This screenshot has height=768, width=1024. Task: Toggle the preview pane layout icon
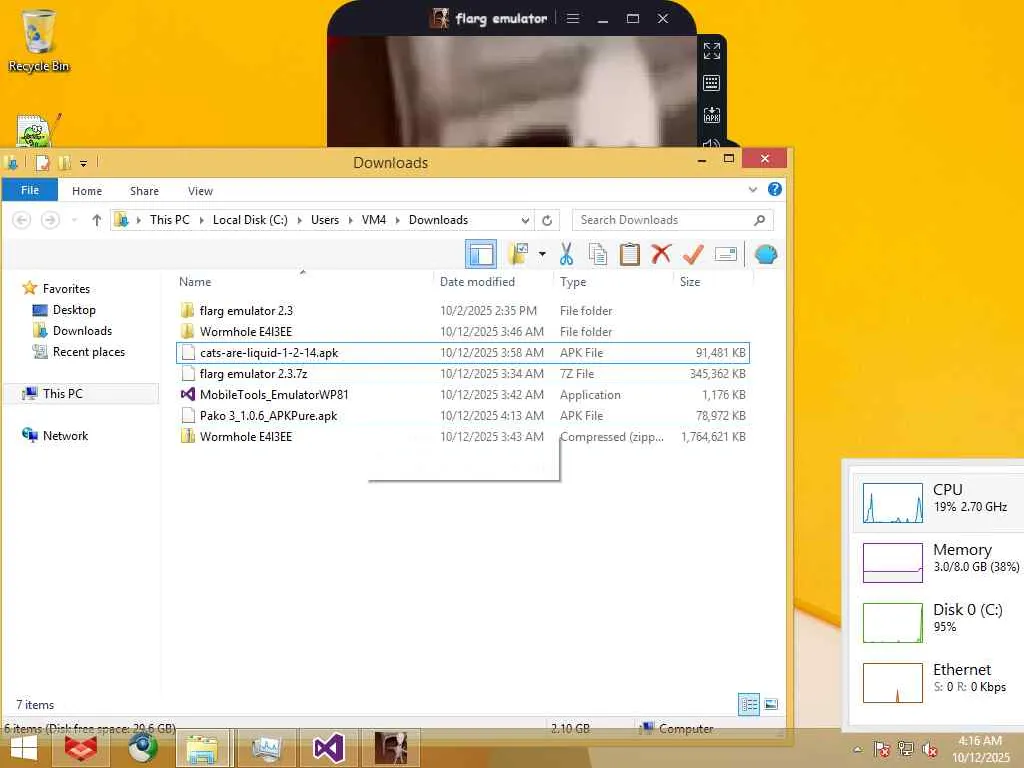481,254
